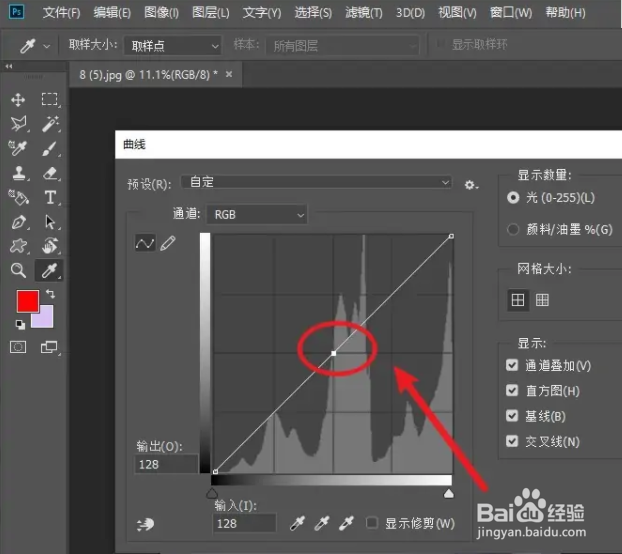Choose pencil draw curve mode

168,243
